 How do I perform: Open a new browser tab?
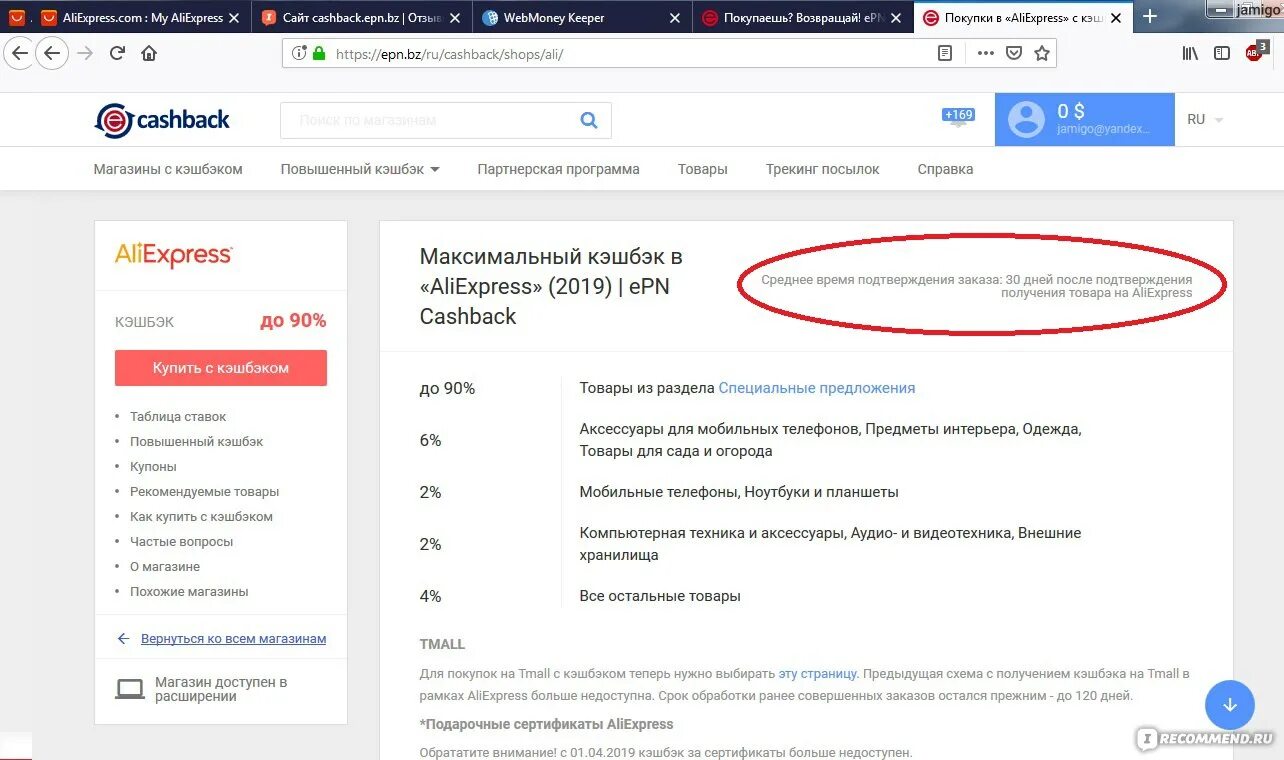tap(1150, 16)
